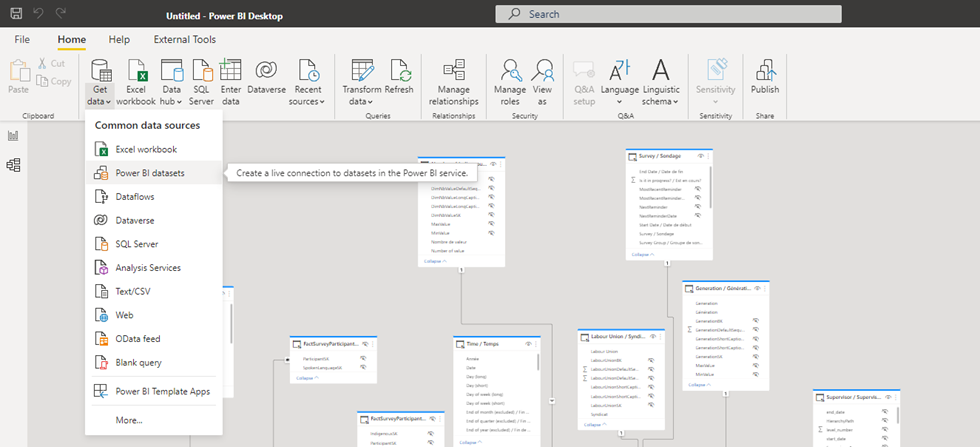Viewport: 980px width, 447px height.
Task: Select Dataverse in the dropdown list
Action: click(x=154, y=220)
